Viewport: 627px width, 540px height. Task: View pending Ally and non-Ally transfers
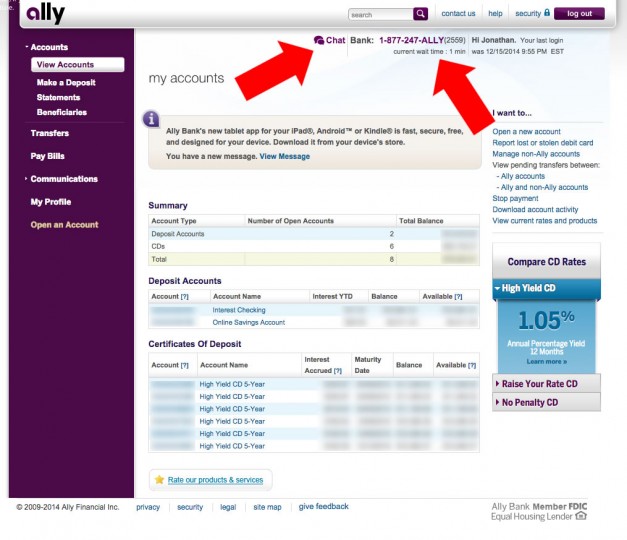(544, 187)
